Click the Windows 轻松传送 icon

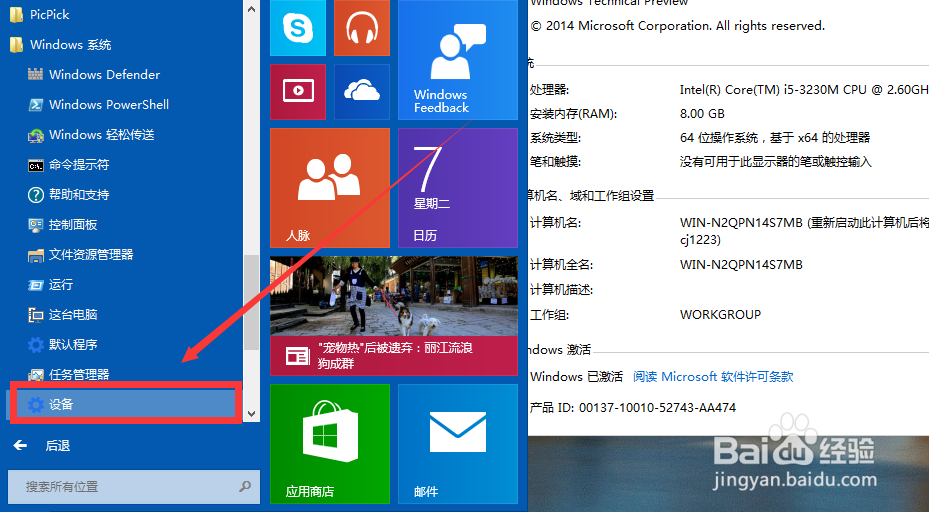point(36,135)
